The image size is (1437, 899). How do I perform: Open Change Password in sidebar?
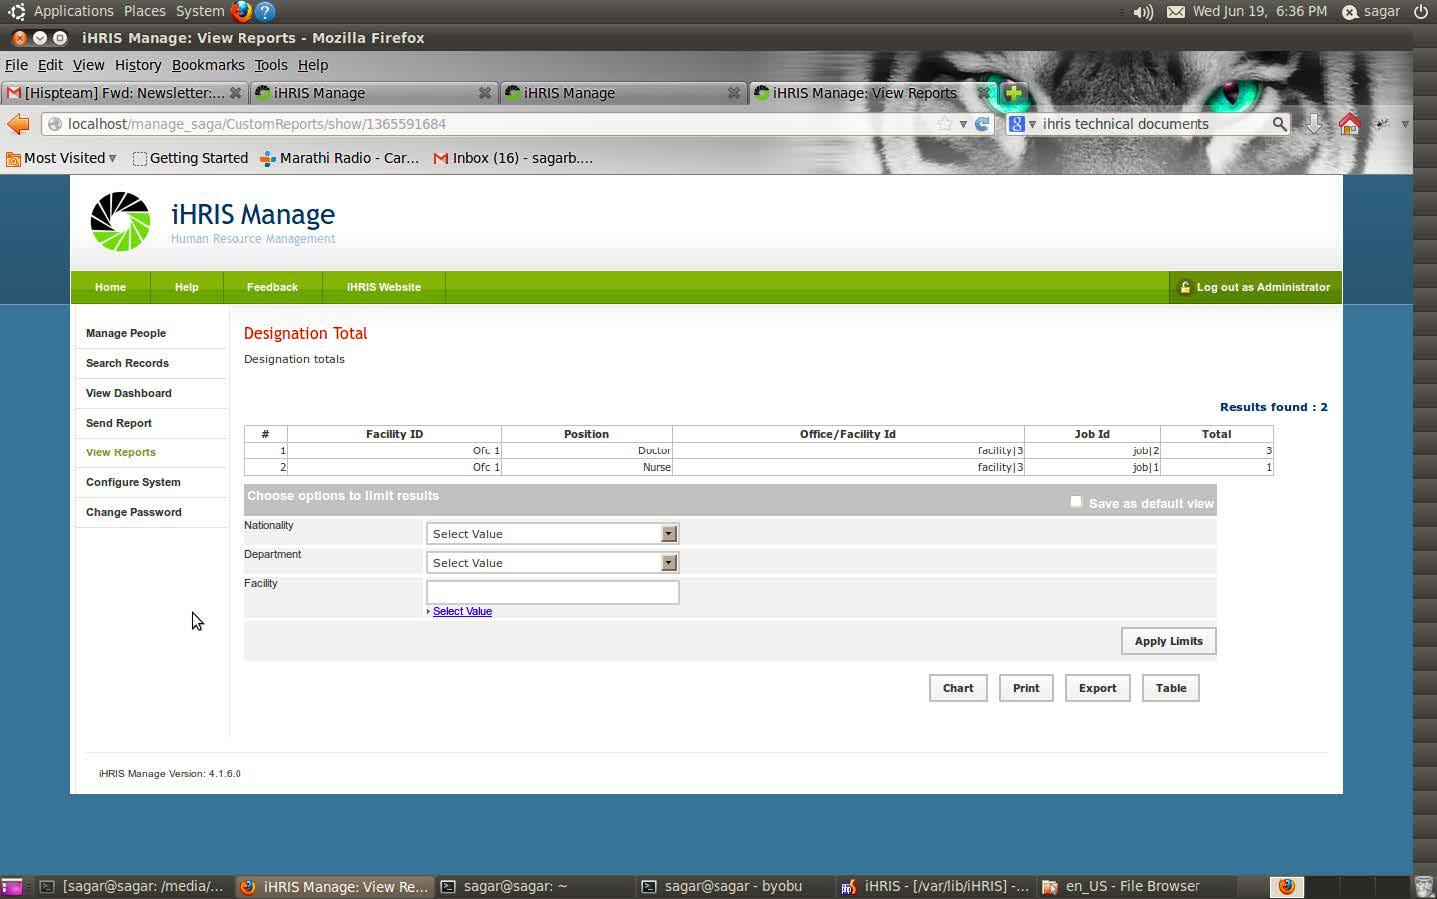coord(134,512)
